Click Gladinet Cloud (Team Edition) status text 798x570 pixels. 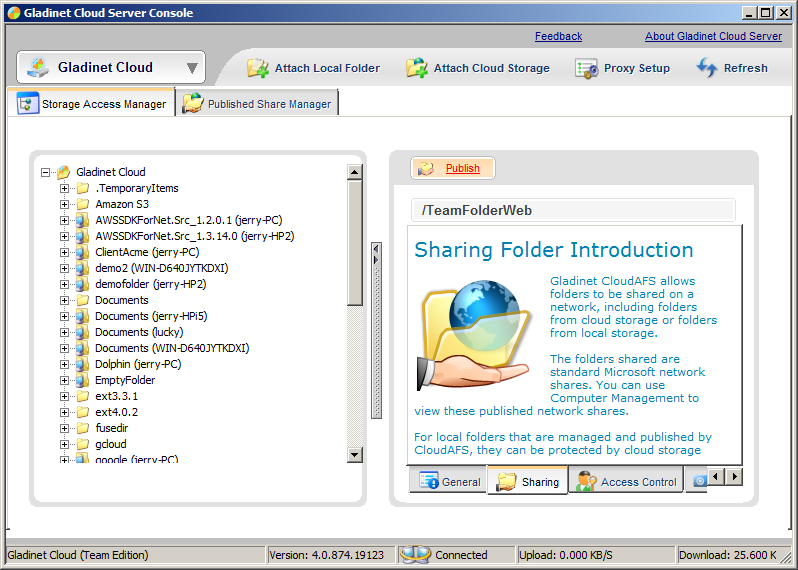tap(78, 555)
